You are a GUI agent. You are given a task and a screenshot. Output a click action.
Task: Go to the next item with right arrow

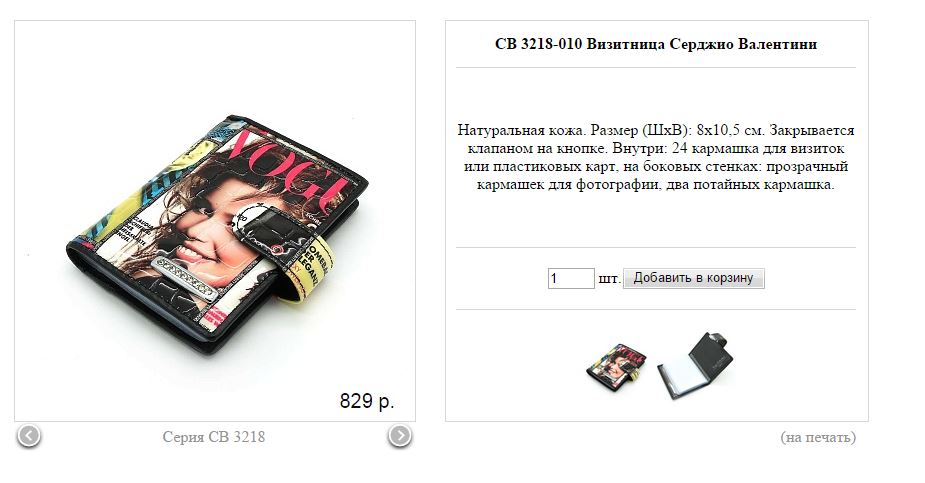pos(399,436)
